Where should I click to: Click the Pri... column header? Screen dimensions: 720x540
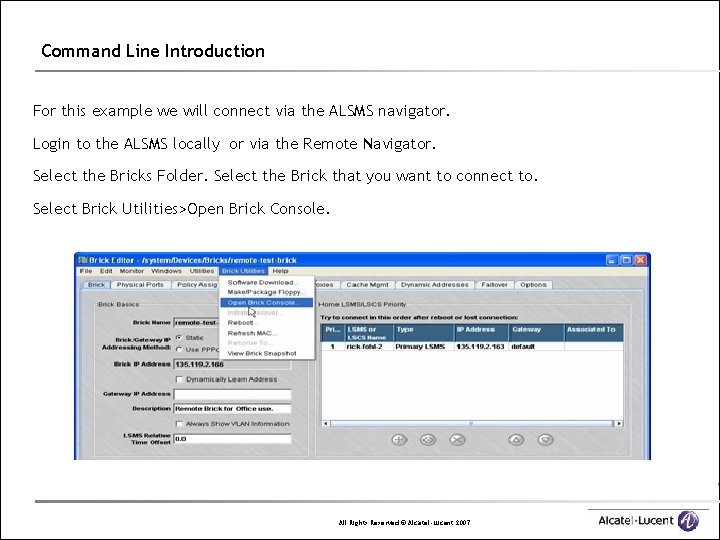333,333
